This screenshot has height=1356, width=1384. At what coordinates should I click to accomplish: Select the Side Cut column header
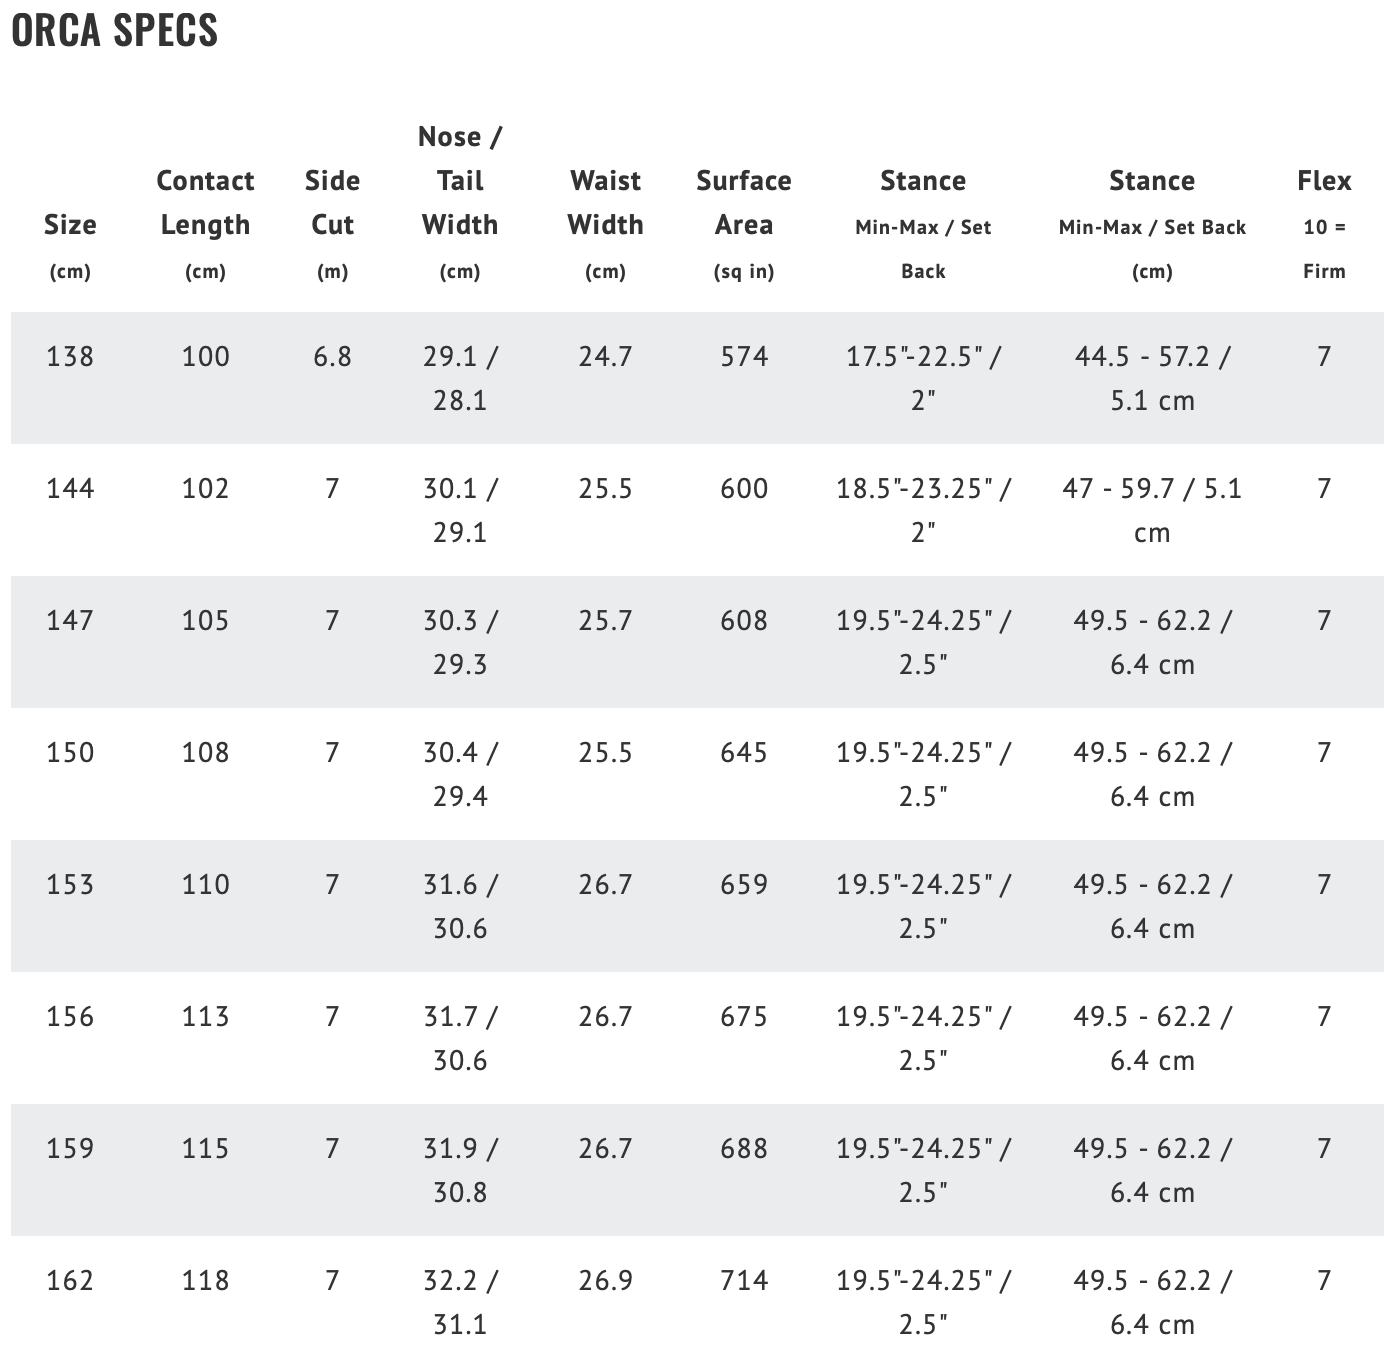pos(332,203)
